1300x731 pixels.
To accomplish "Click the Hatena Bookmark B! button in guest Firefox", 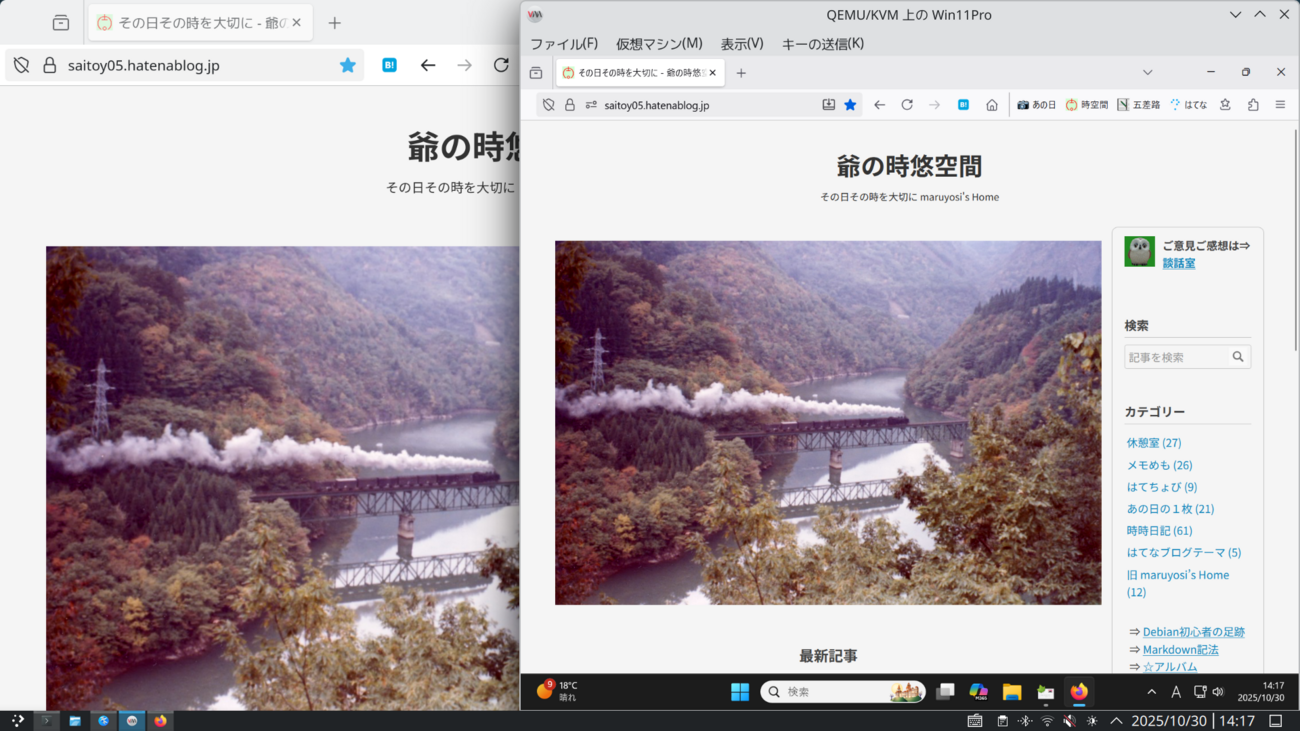I will pos(963,105).
